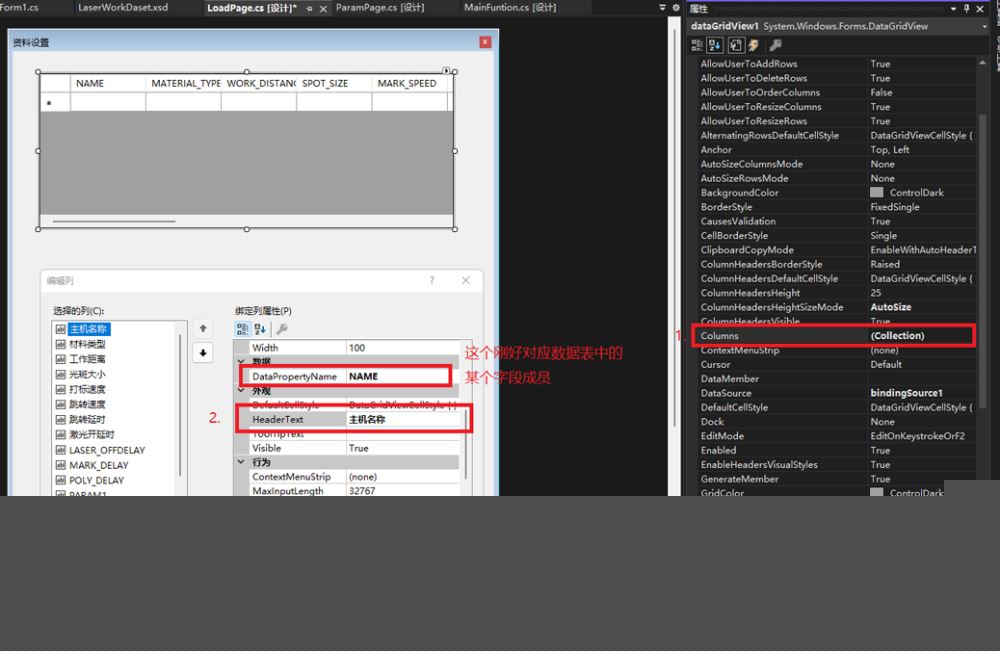Select the MARK_DELAY column in list
The width and height of the screenshot is (1000, 651).
point(98,465)
